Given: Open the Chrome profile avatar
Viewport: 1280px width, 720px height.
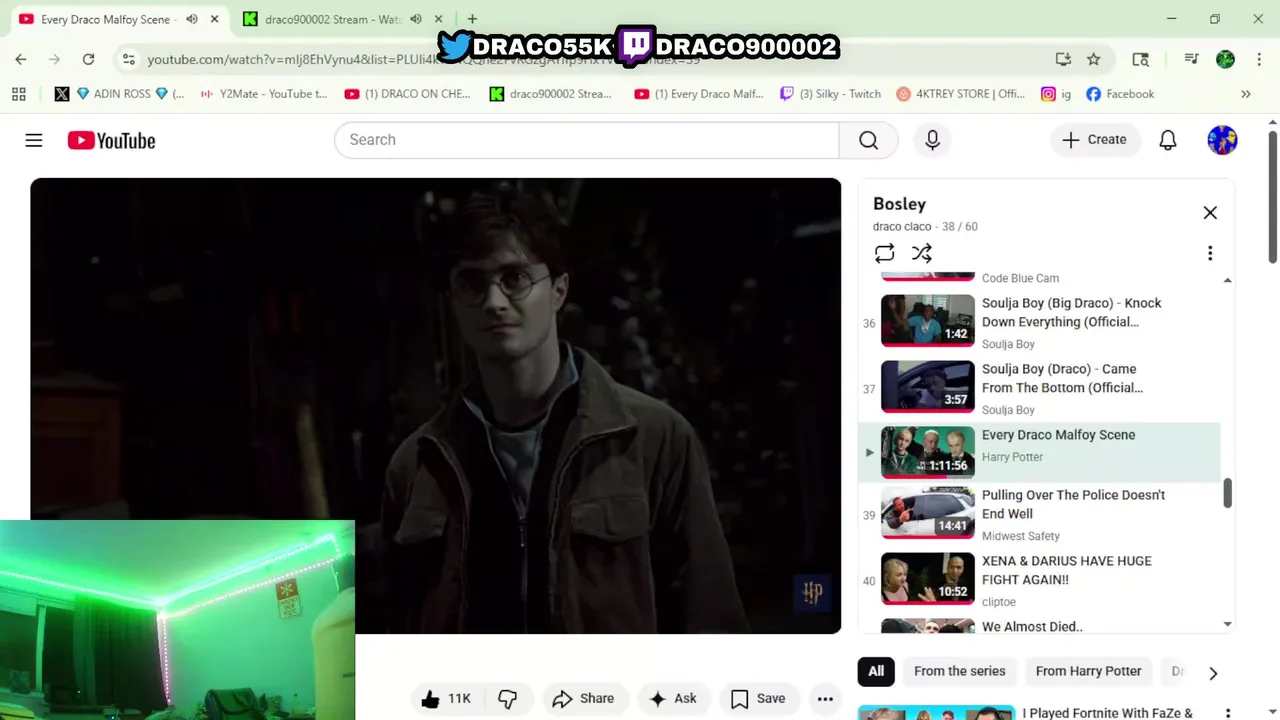Looking at the screenshot, I should 1225,59.
